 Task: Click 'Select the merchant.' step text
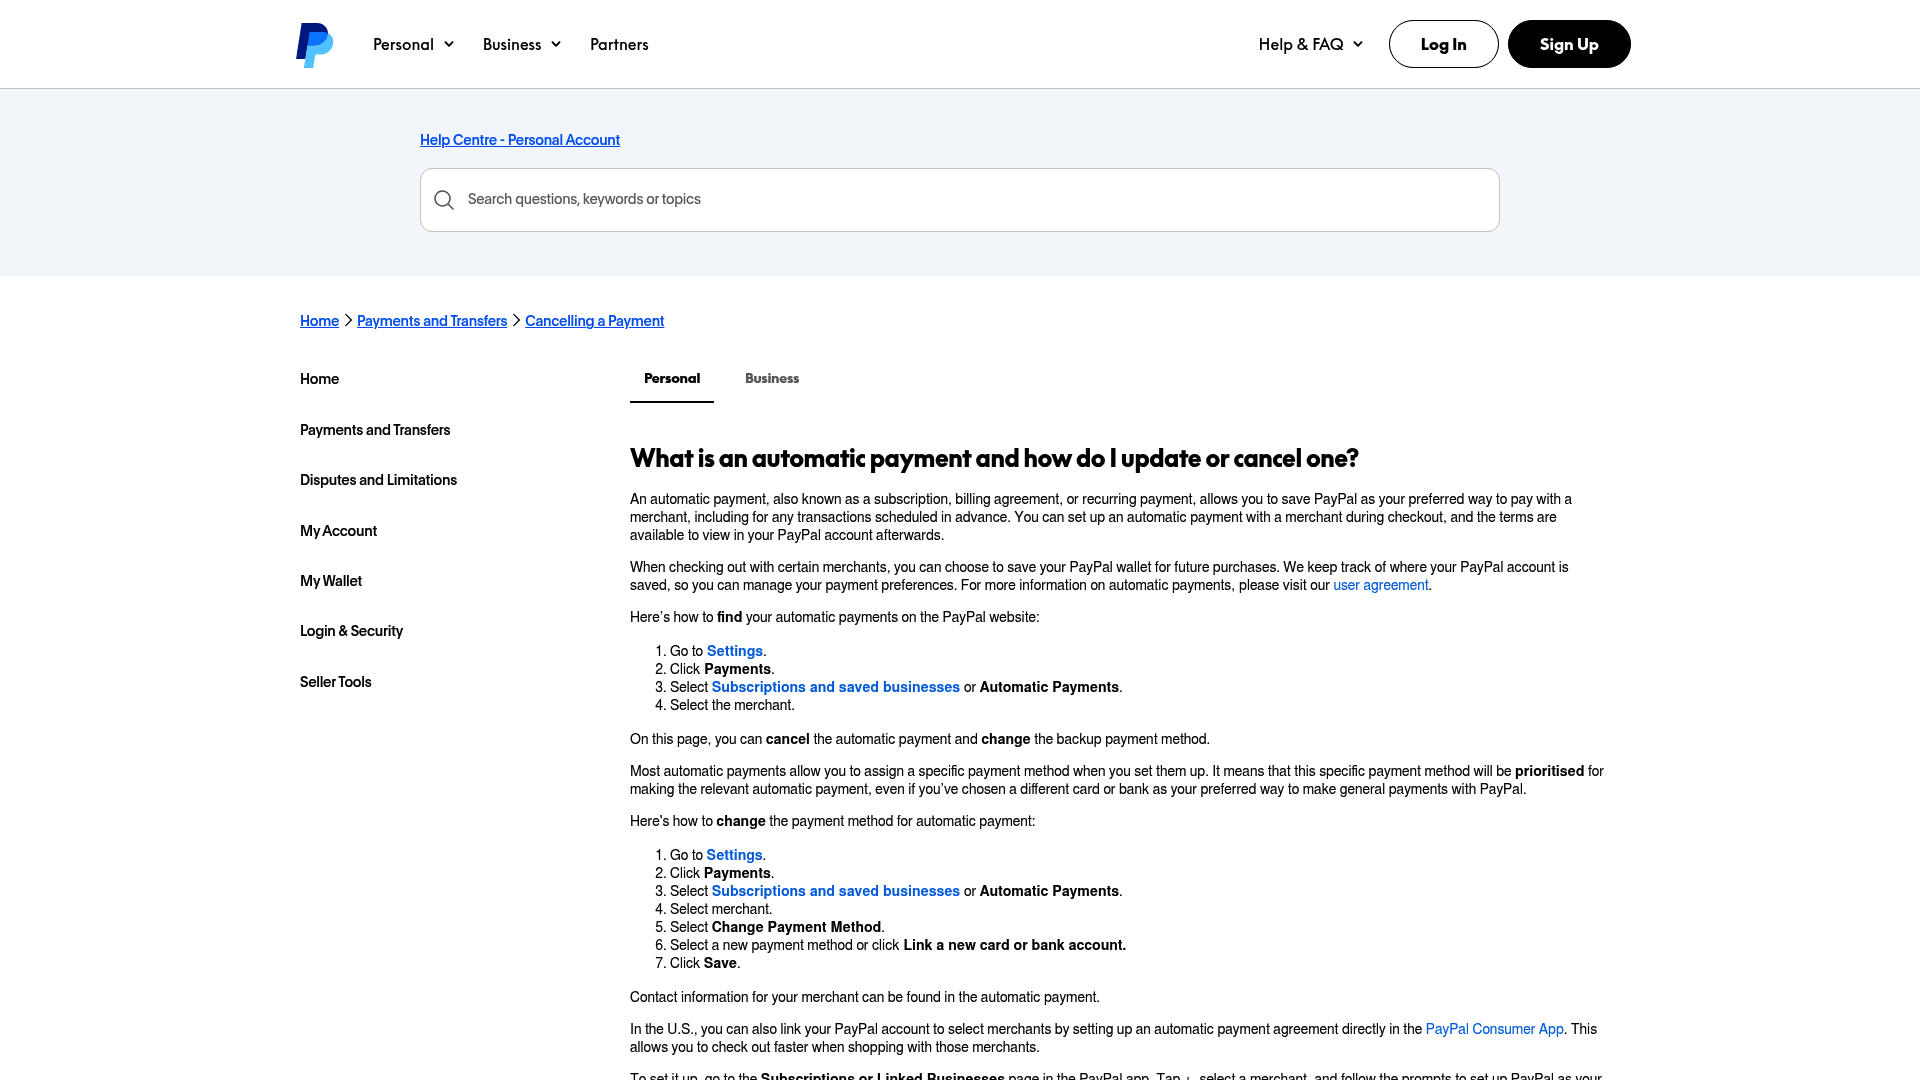click(732, 705)
